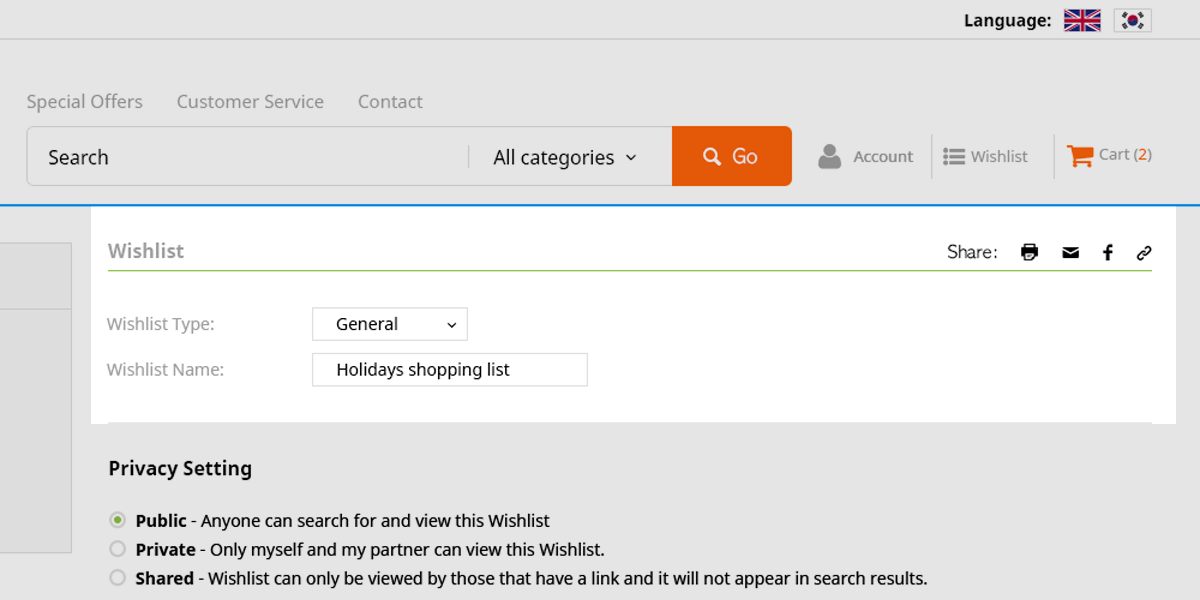
Task: Open Wishlist from the header list icon
Action: pyautogui.click(x=954, y=156)
